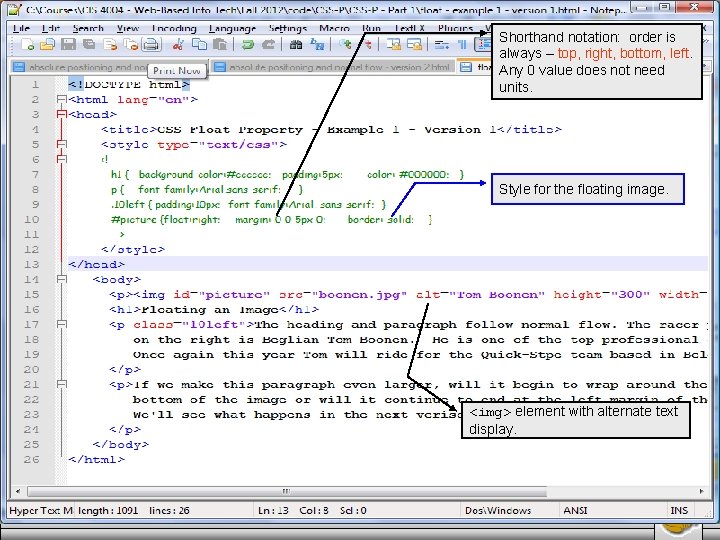The width and height of the screenshot is (720, 540).
Task: Fold the body block on line 14
Action: (x=61, y=280)
